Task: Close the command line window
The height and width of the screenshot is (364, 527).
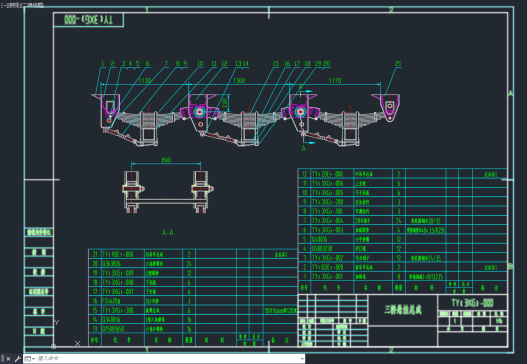Action: pos(8,359)
